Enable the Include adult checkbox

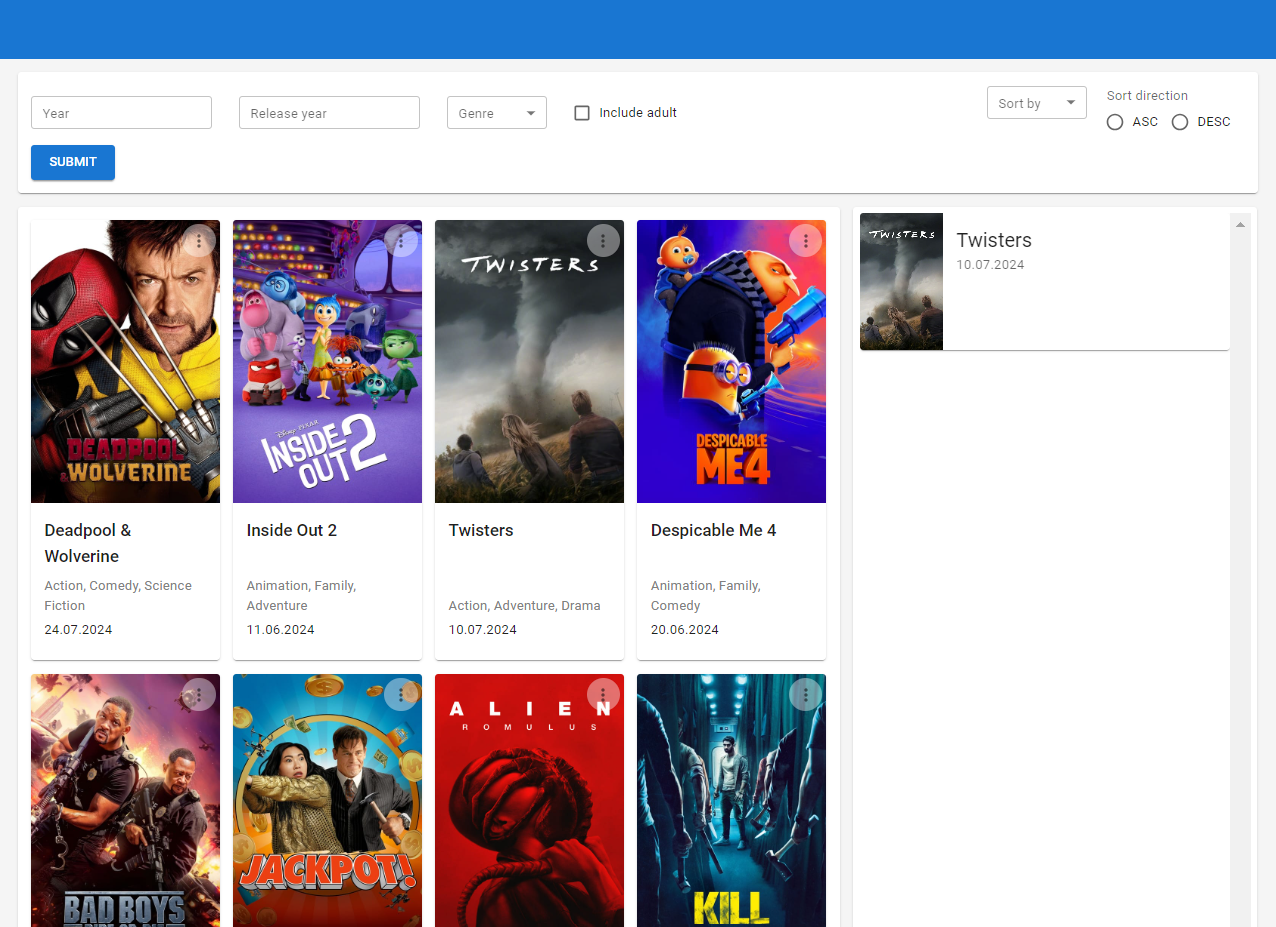(x=582, y=112)
